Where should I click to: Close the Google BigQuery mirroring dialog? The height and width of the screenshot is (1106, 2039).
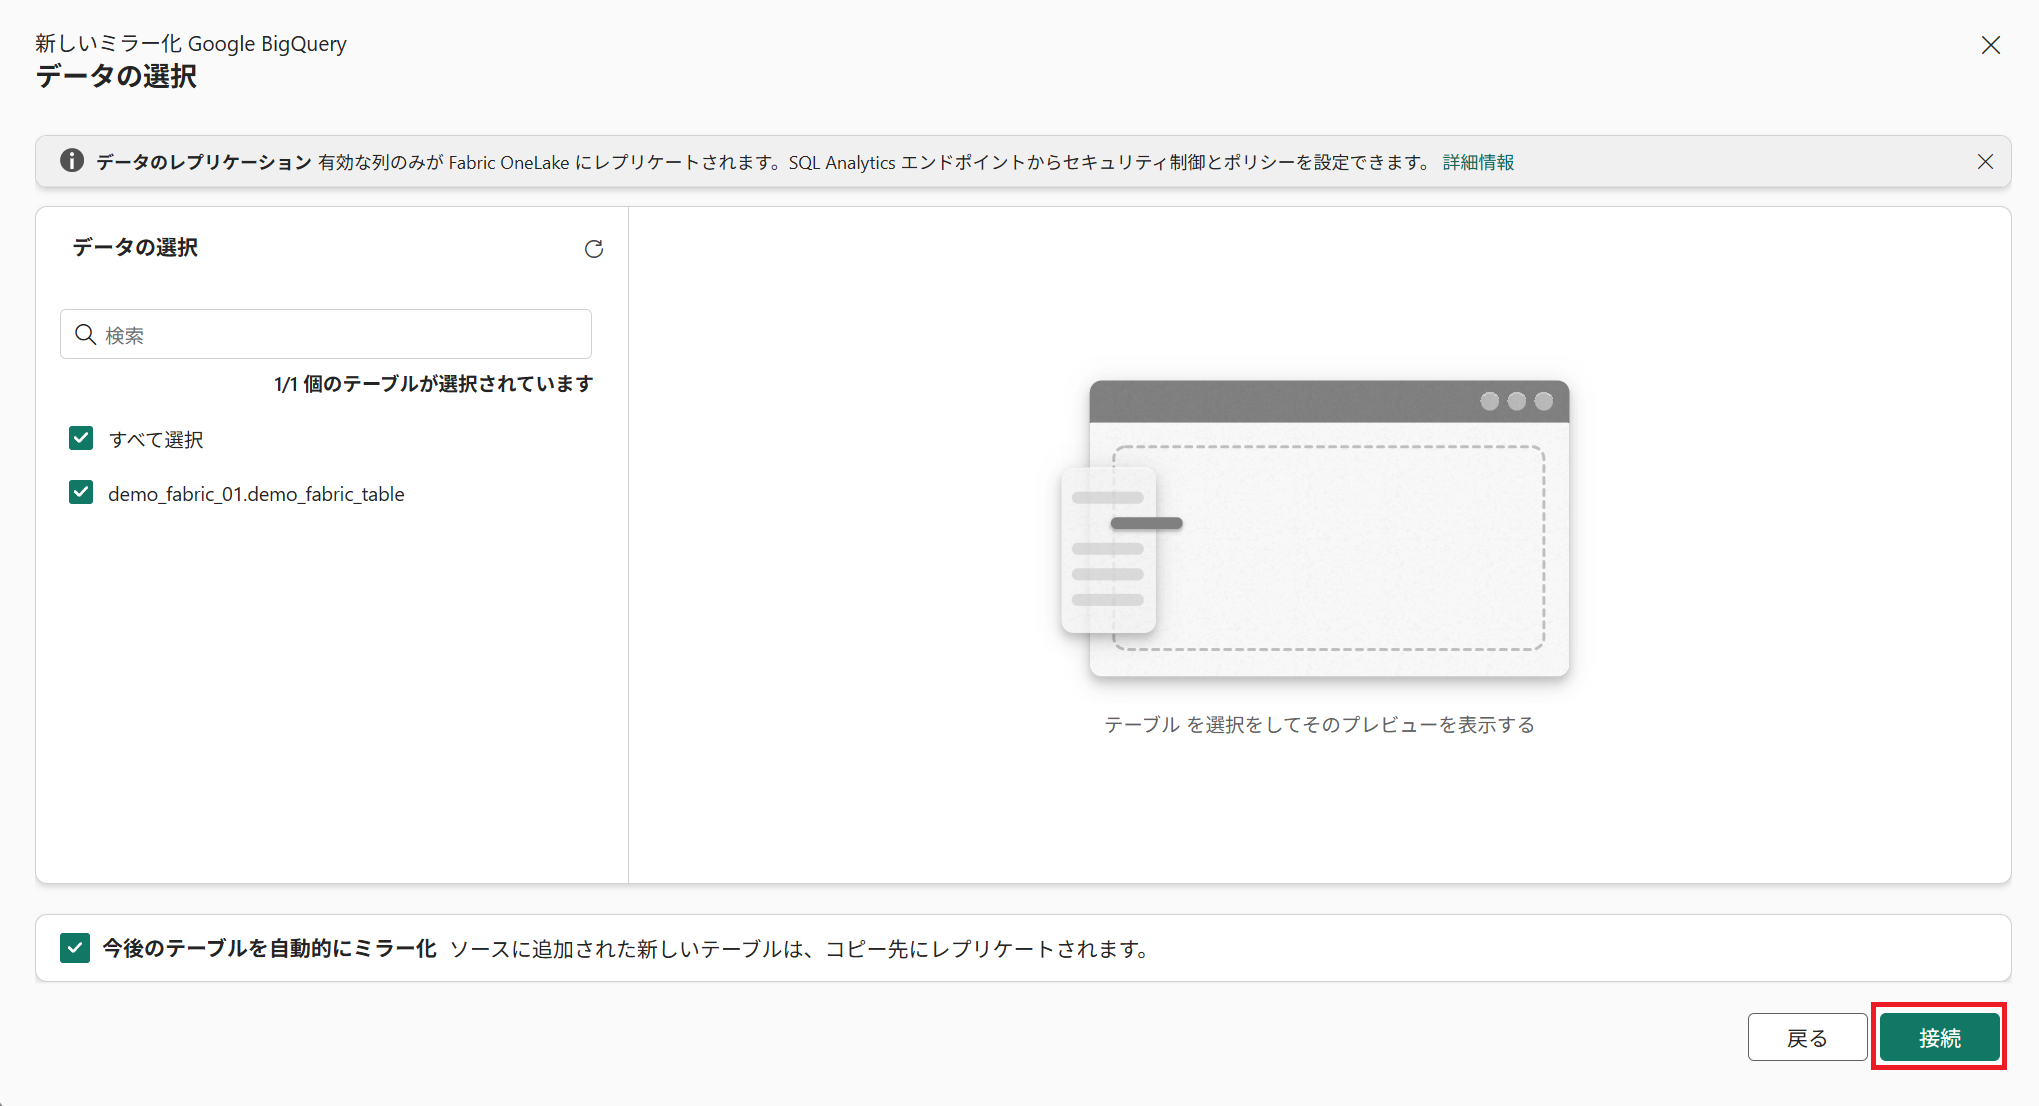(x=1990, y=45)
